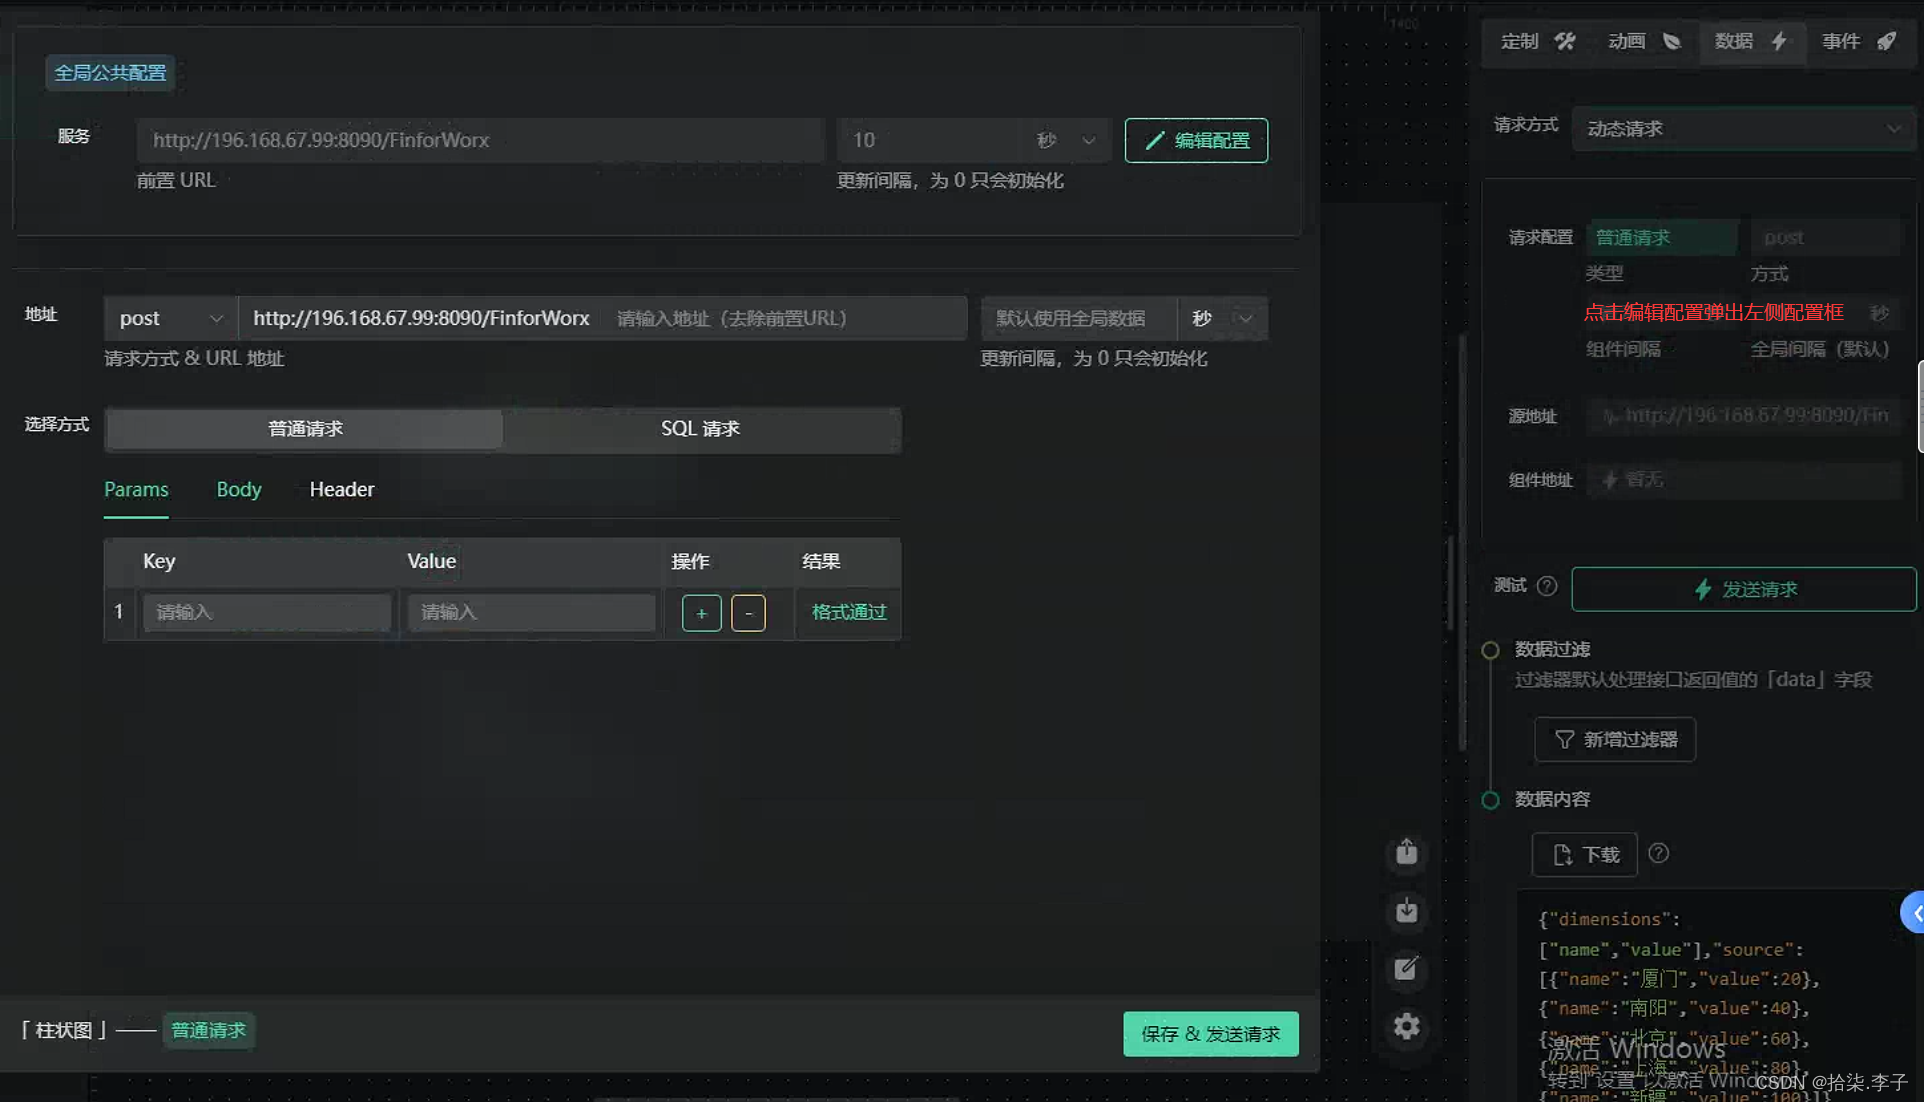This screenshot has width=1924, height=1102.
Task: Click the lightning icon beside 数据
Action: point(1779,41)
